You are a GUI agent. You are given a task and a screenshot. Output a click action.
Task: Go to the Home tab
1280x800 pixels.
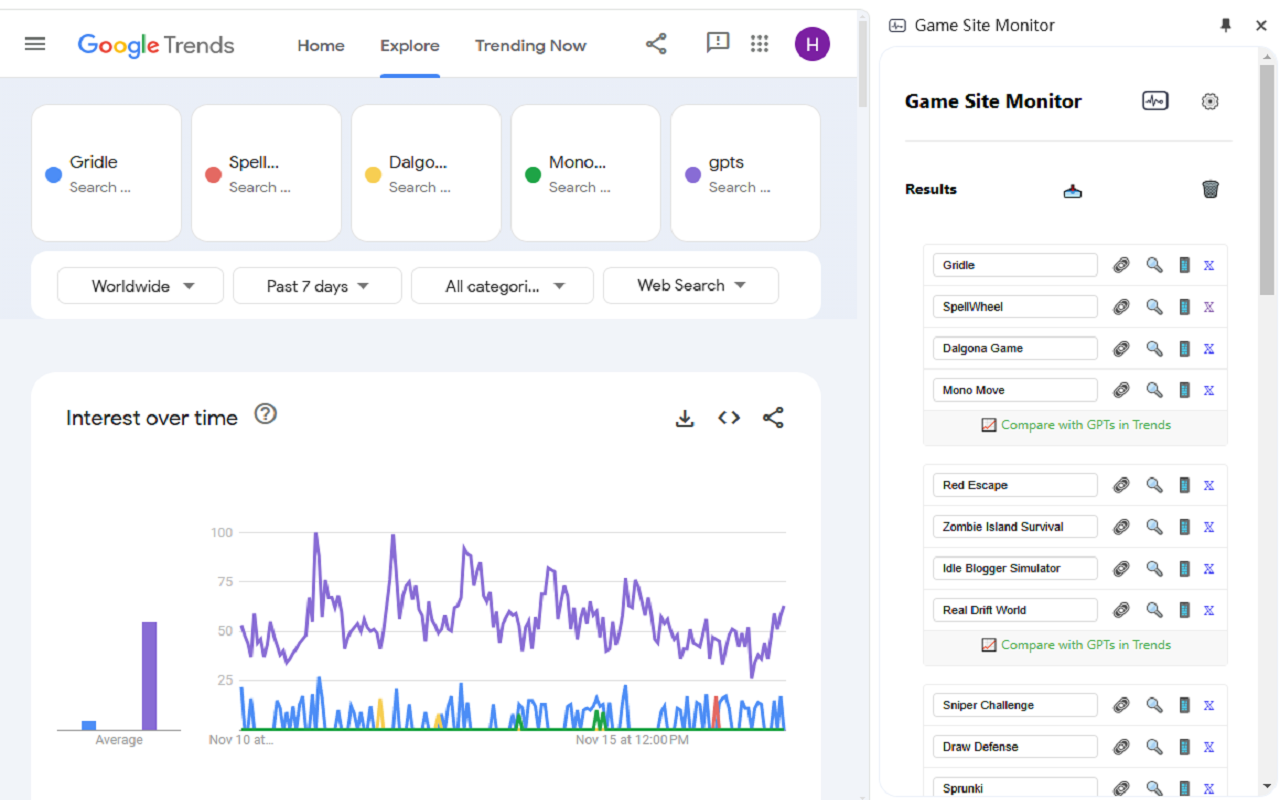(x=321, y=45)
